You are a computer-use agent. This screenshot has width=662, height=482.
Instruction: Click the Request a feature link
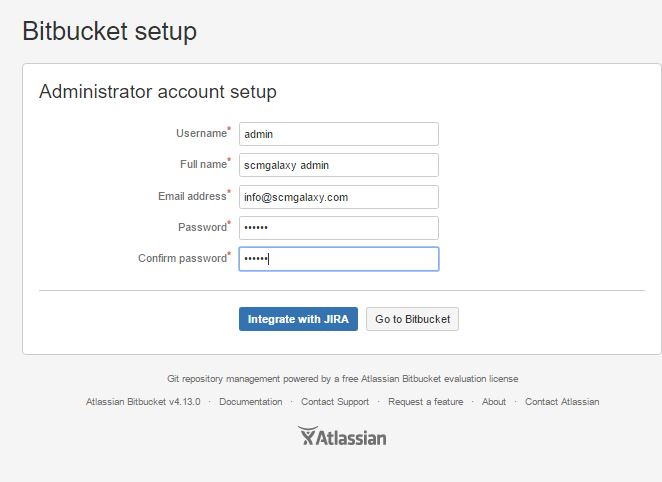coord(425,402)
